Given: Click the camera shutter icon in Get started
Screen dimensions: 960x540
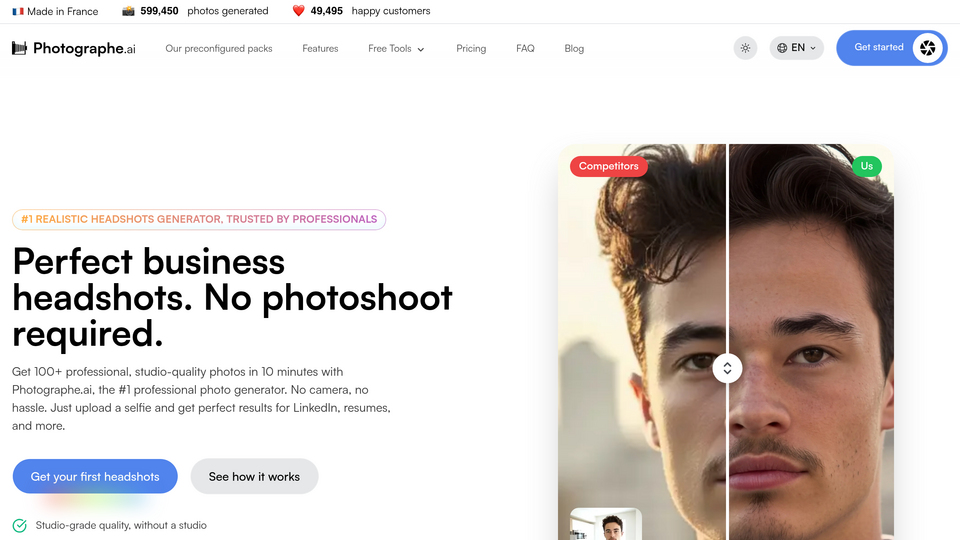Looking at the screenshot, I should pyautogui.click(x=928, y=48).
